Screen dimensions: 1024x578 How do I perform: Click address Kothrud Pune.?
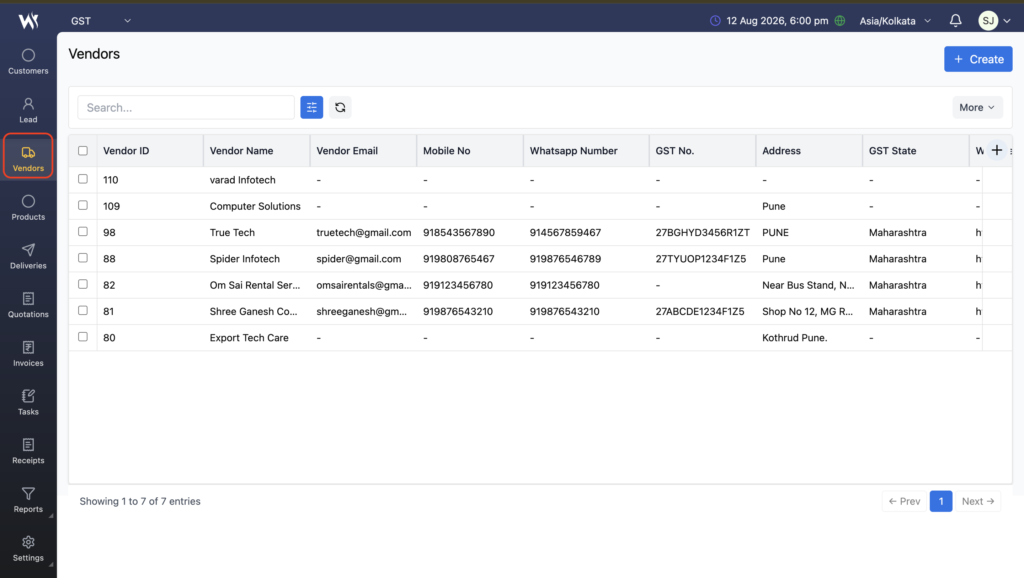[794, 338]
